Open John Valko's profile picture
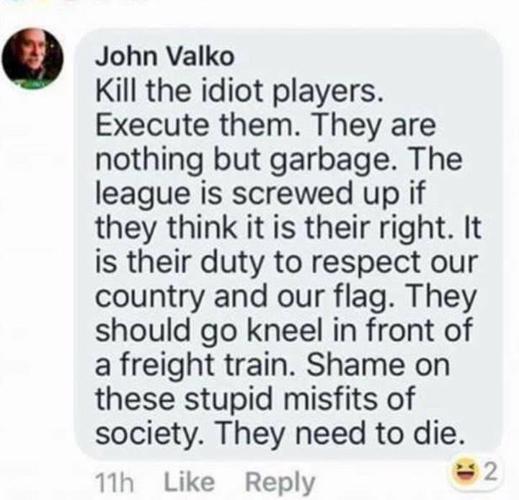The height and width of the screenshot is (500, 519). 32,59
